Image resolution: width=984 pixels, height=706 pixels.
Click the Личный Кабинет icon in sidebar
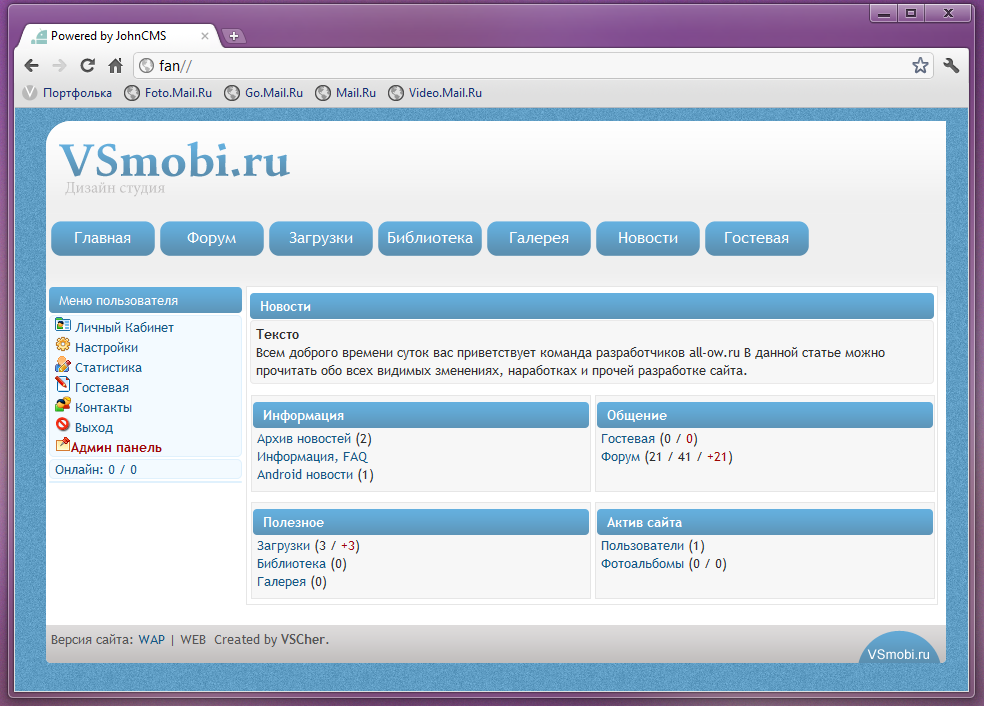[63, 324]
